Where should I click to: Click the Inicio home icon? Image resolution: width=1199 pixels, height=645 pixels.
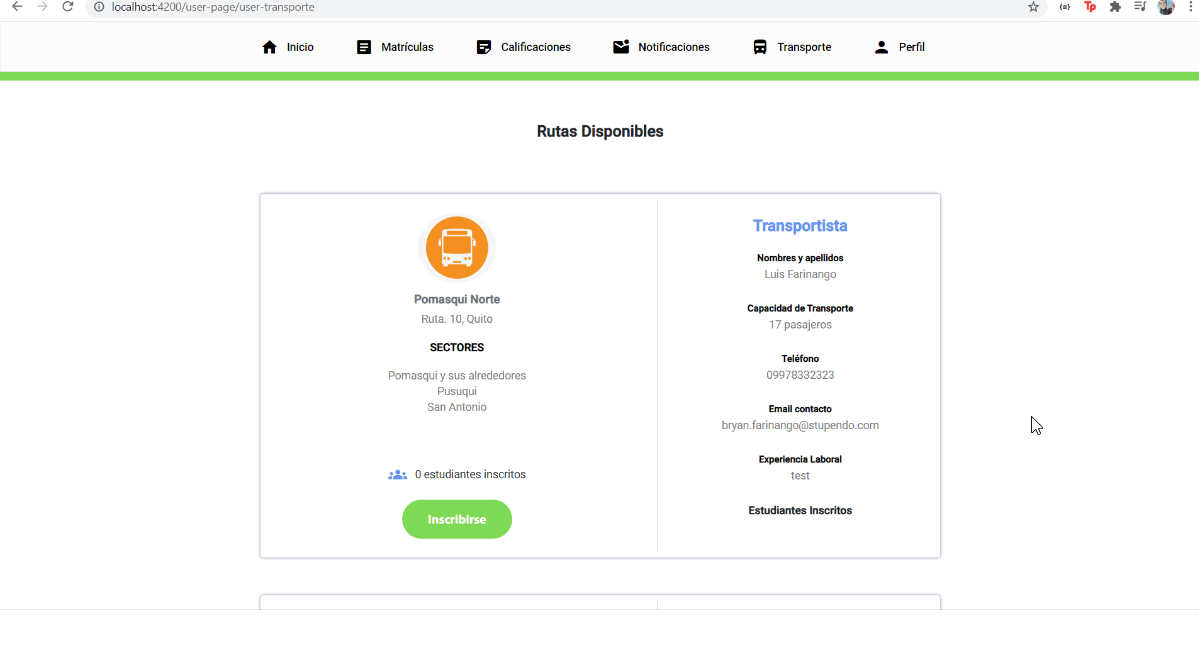[268, 46]
